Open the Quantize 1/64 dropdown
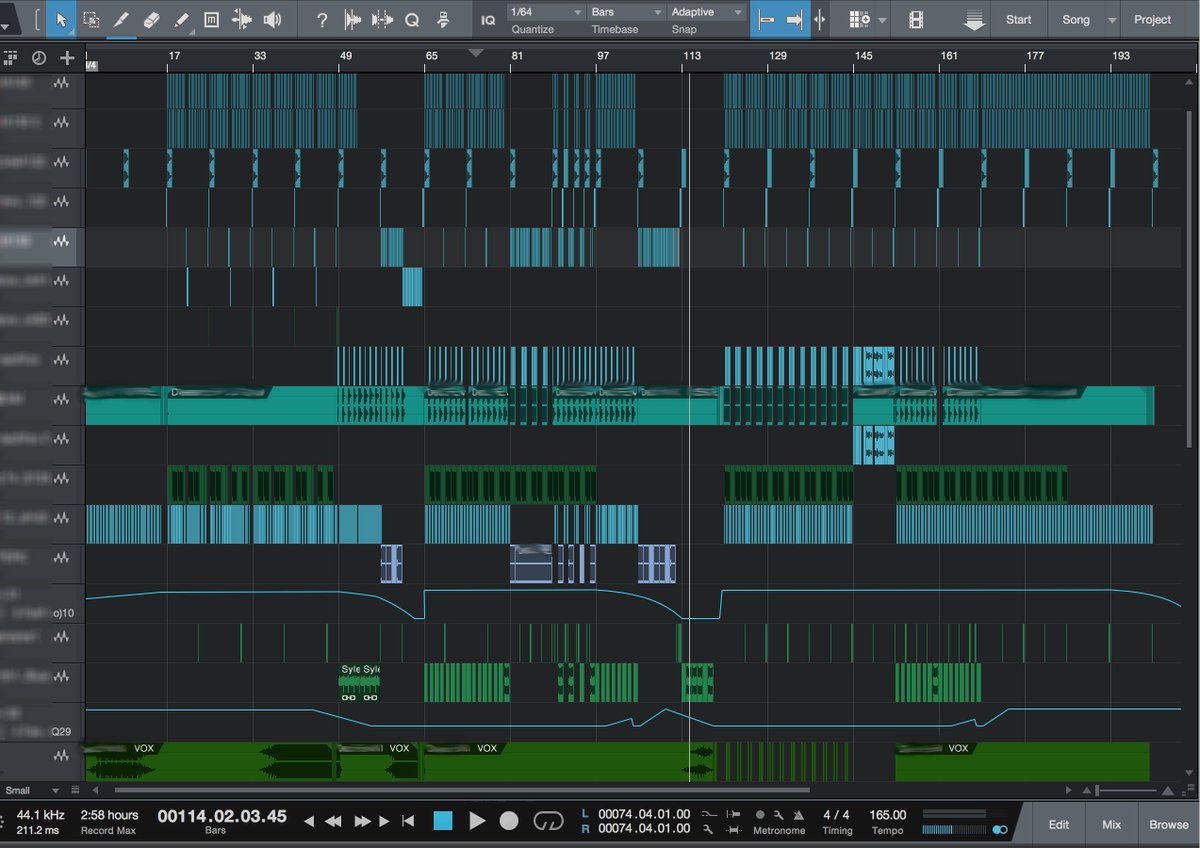1200x848 pixels. 546,12
